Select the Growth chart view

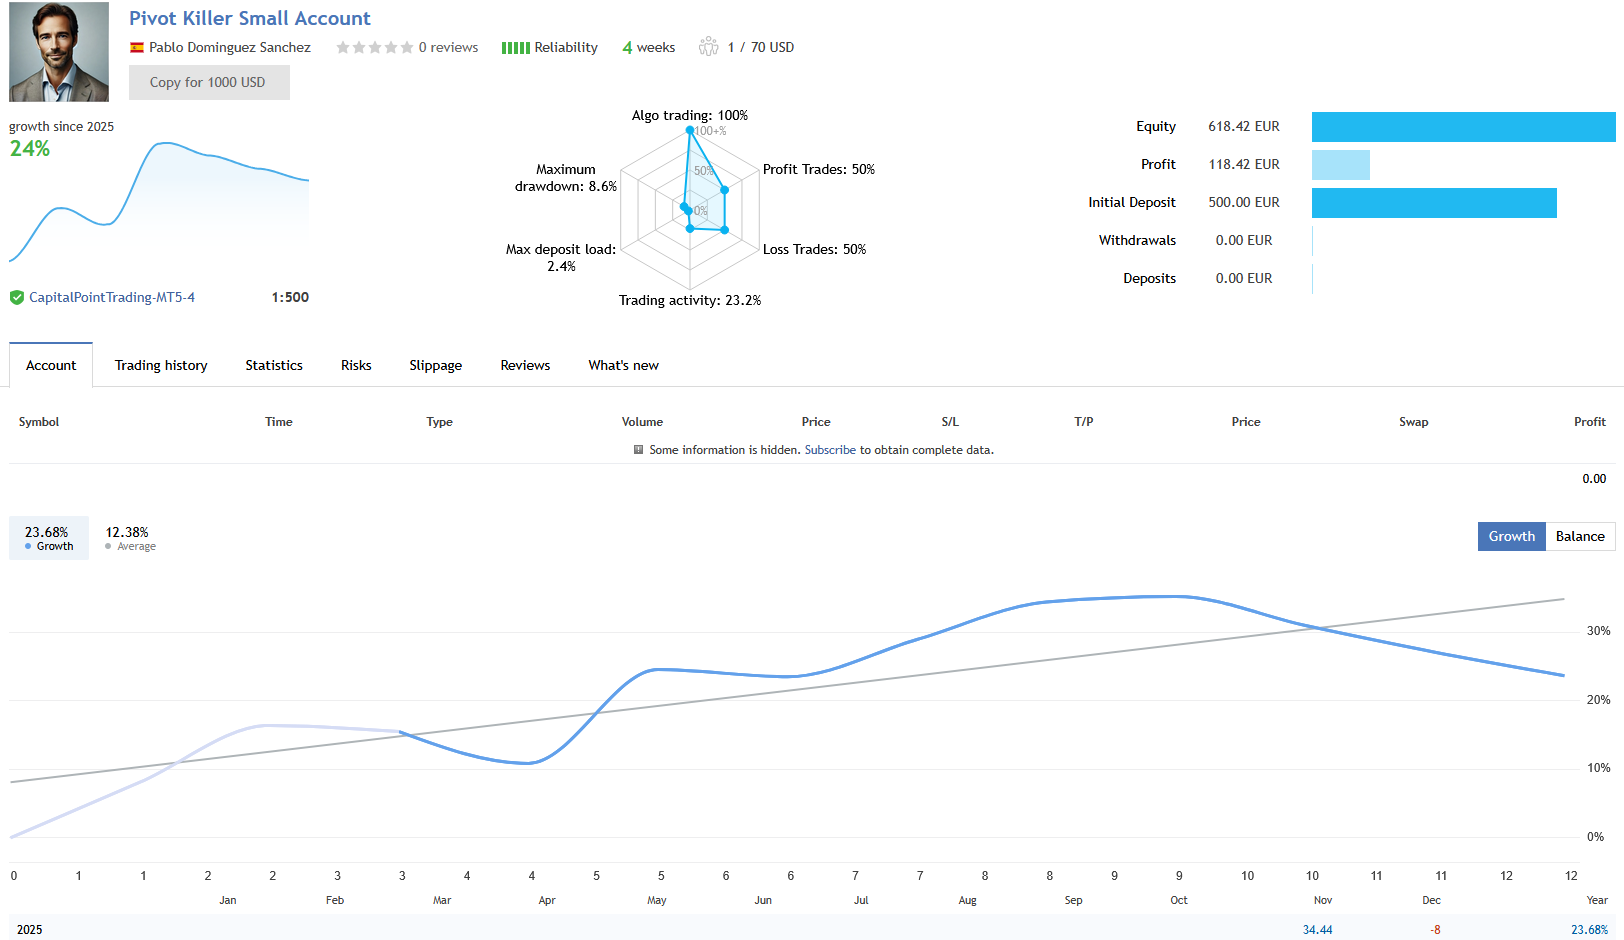click(x=1511, y=536)
